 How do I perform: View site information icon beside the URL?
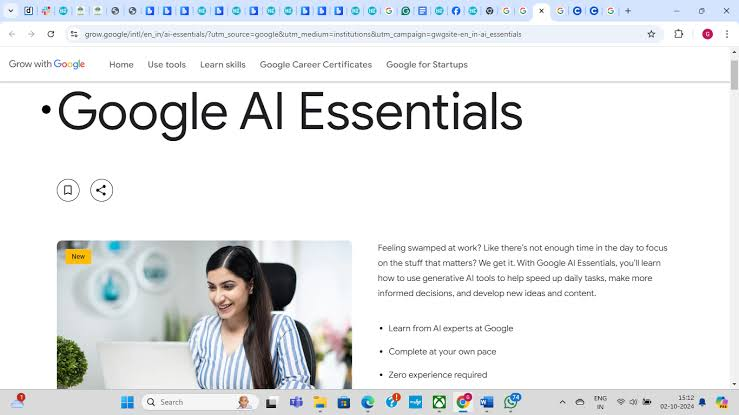click(74, 34)
